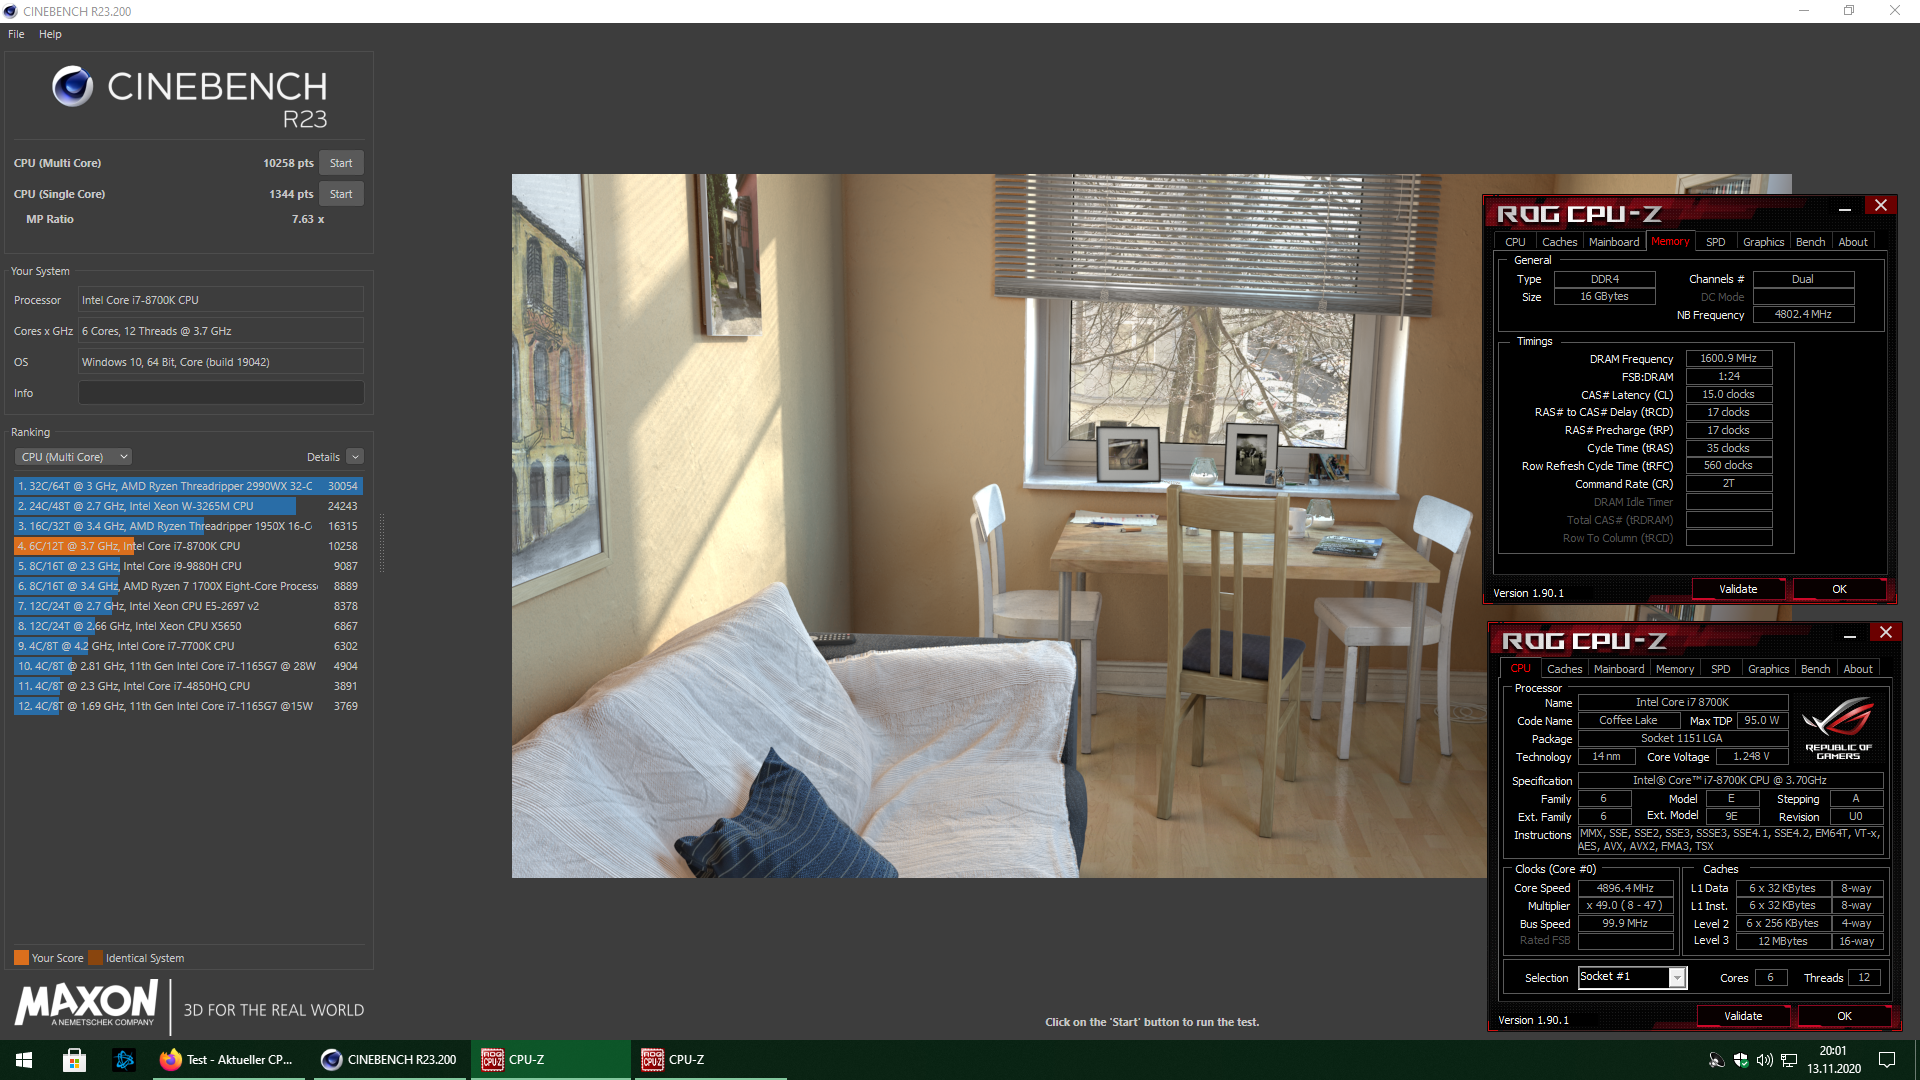
Task: Open the Socket #1 selection dropdown in CPU-Z
Action: tap(1678, 977)
